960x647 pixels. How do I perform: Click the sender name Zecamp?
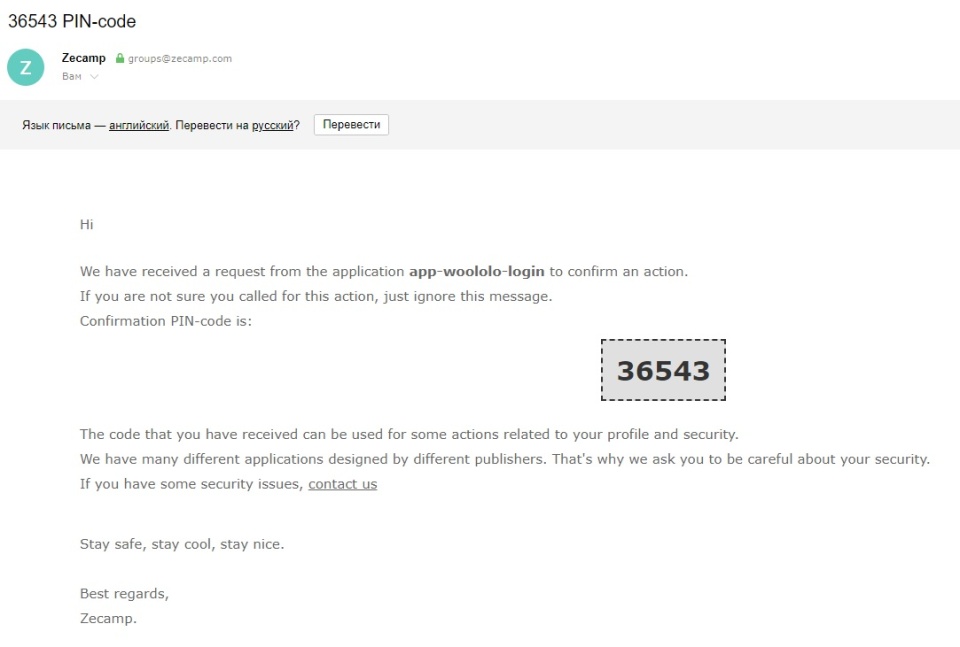coord(83,58)
